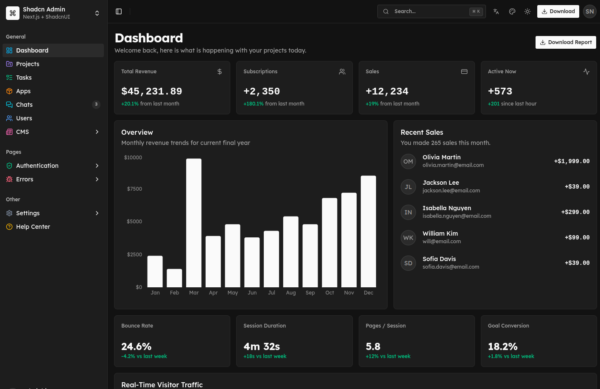The height and width of the screenshot is (389, 600).
Task: Click the March bar in Overview chart
Action: pos(194,223)
